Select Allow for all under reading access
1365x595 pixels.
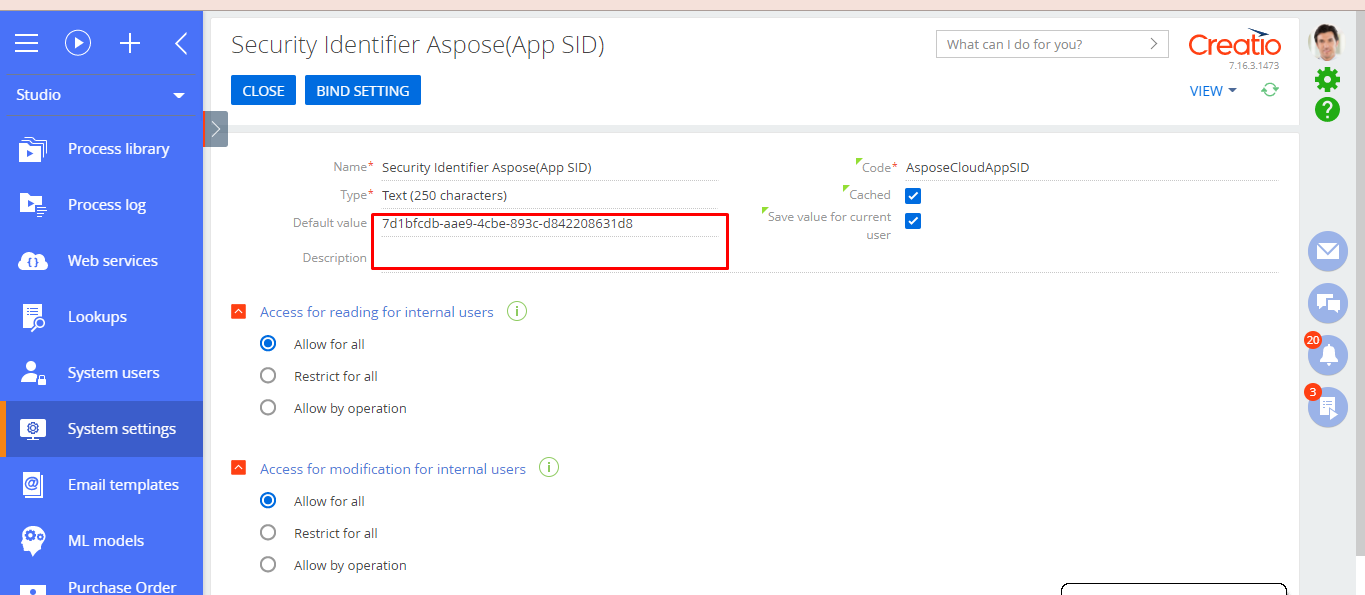(268, 344)
